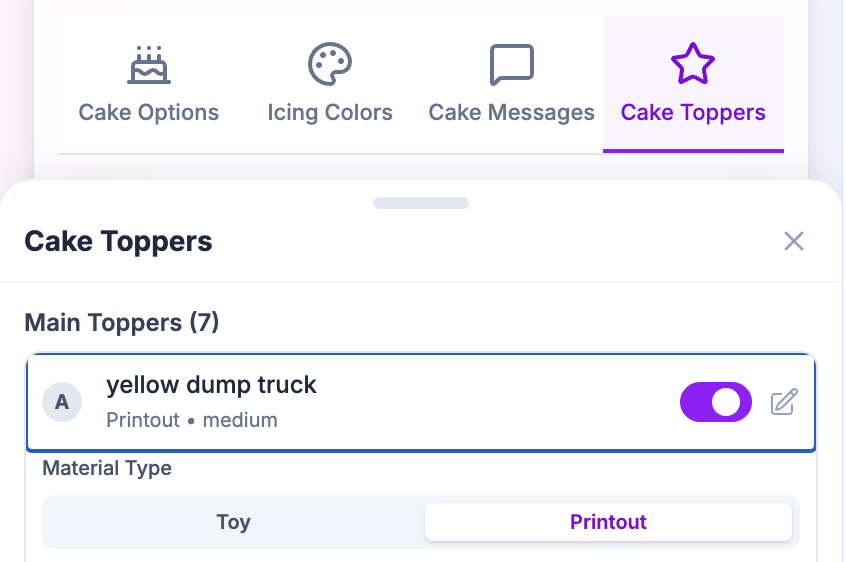
Task: Select Printout material type
Action: click(608, 522)
